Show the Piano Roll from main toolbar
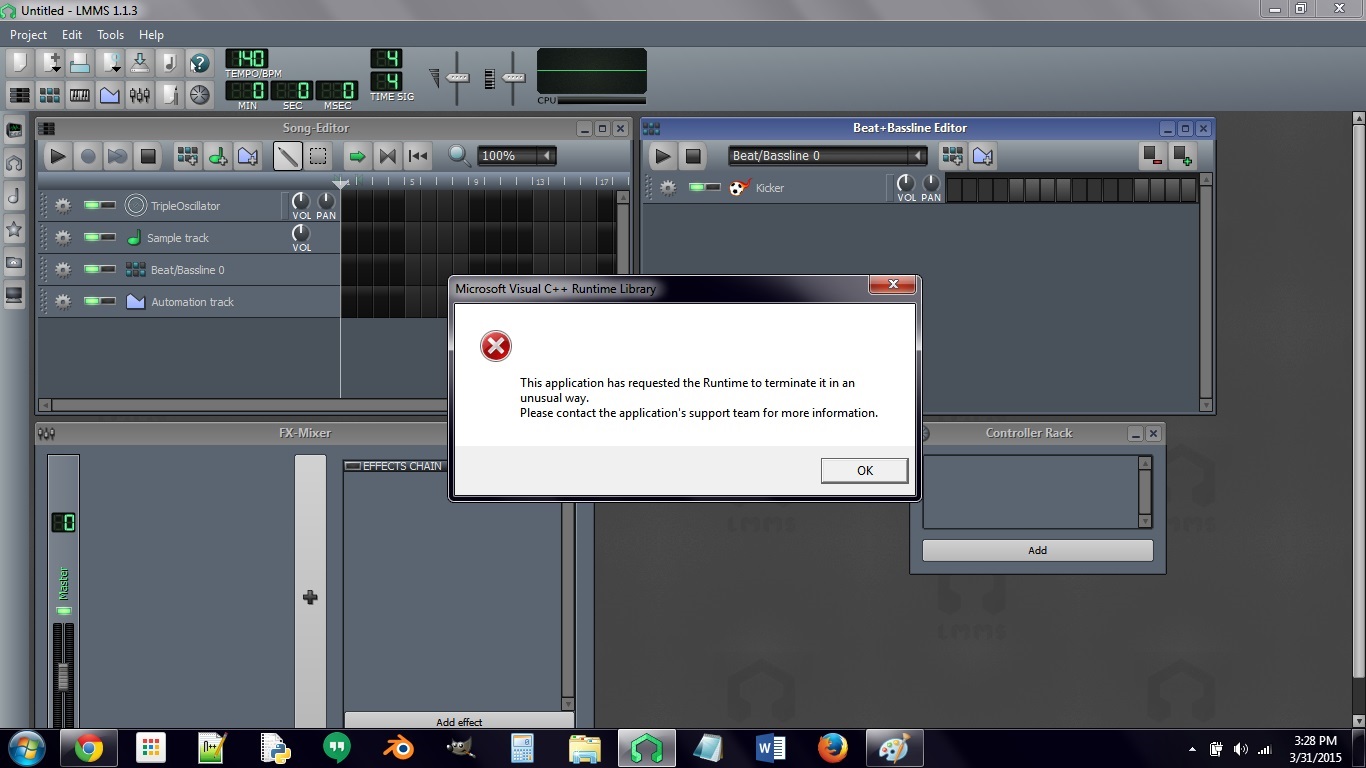Screen dimensions: 1366x768 click(x=79, y=95)
